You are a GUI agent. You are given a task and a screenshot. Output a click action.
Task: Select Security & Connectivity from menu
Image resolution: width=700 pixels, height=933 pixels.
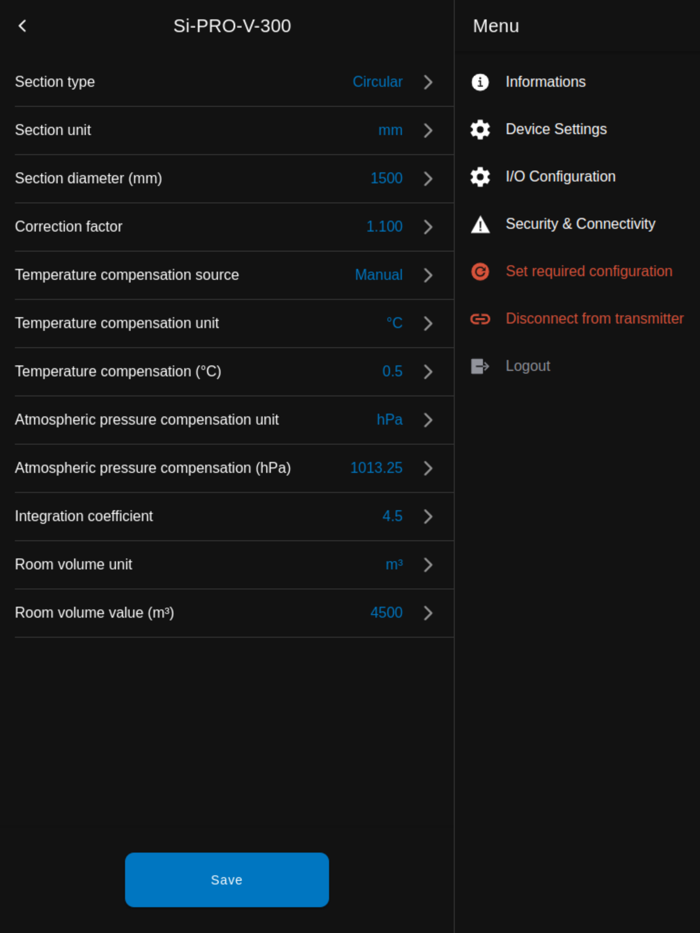[x=580, y=224]
